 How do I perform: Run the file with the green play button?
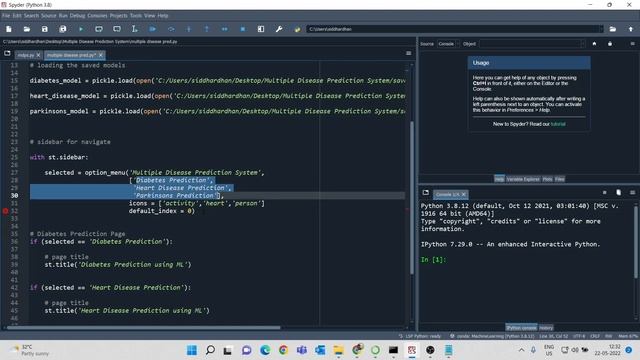pos(81,29)
